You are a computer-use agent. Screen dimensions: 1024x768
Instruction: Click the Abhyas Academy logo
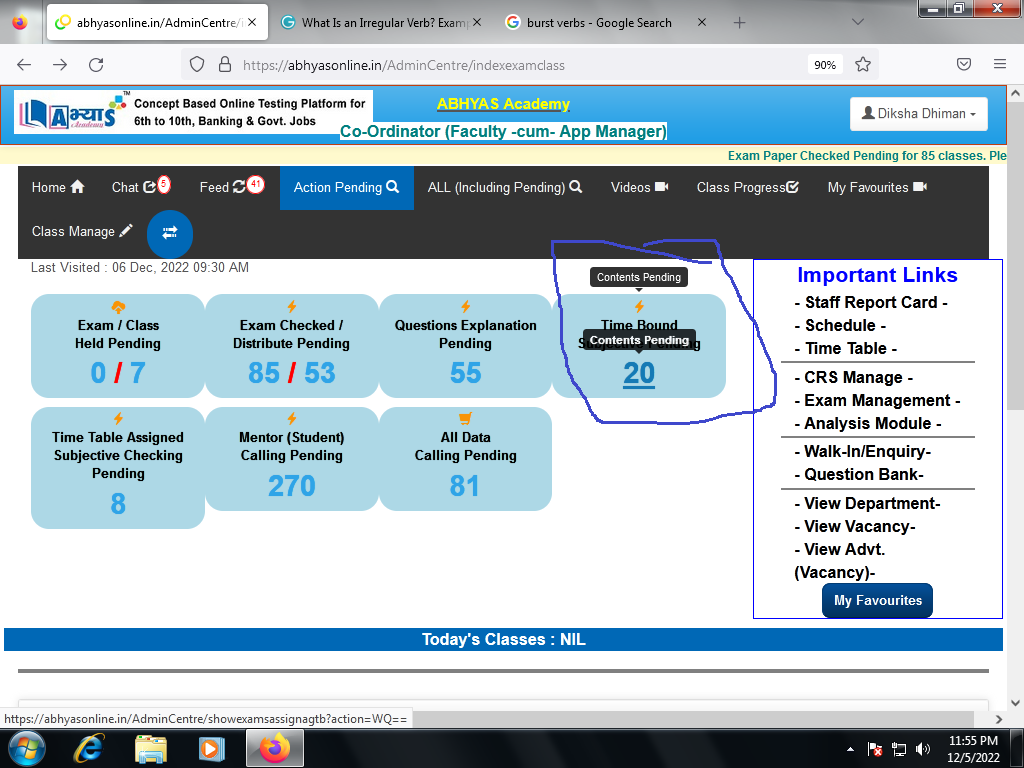[x=70, y=114]
